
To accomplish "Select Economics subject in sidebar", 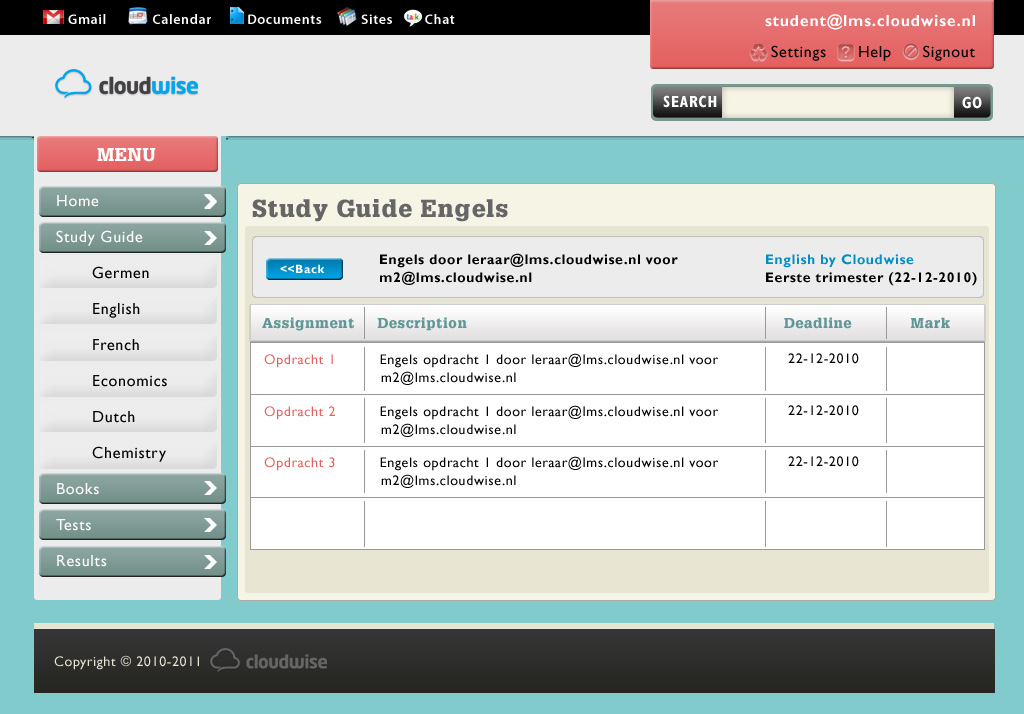I will coord(128,381).
